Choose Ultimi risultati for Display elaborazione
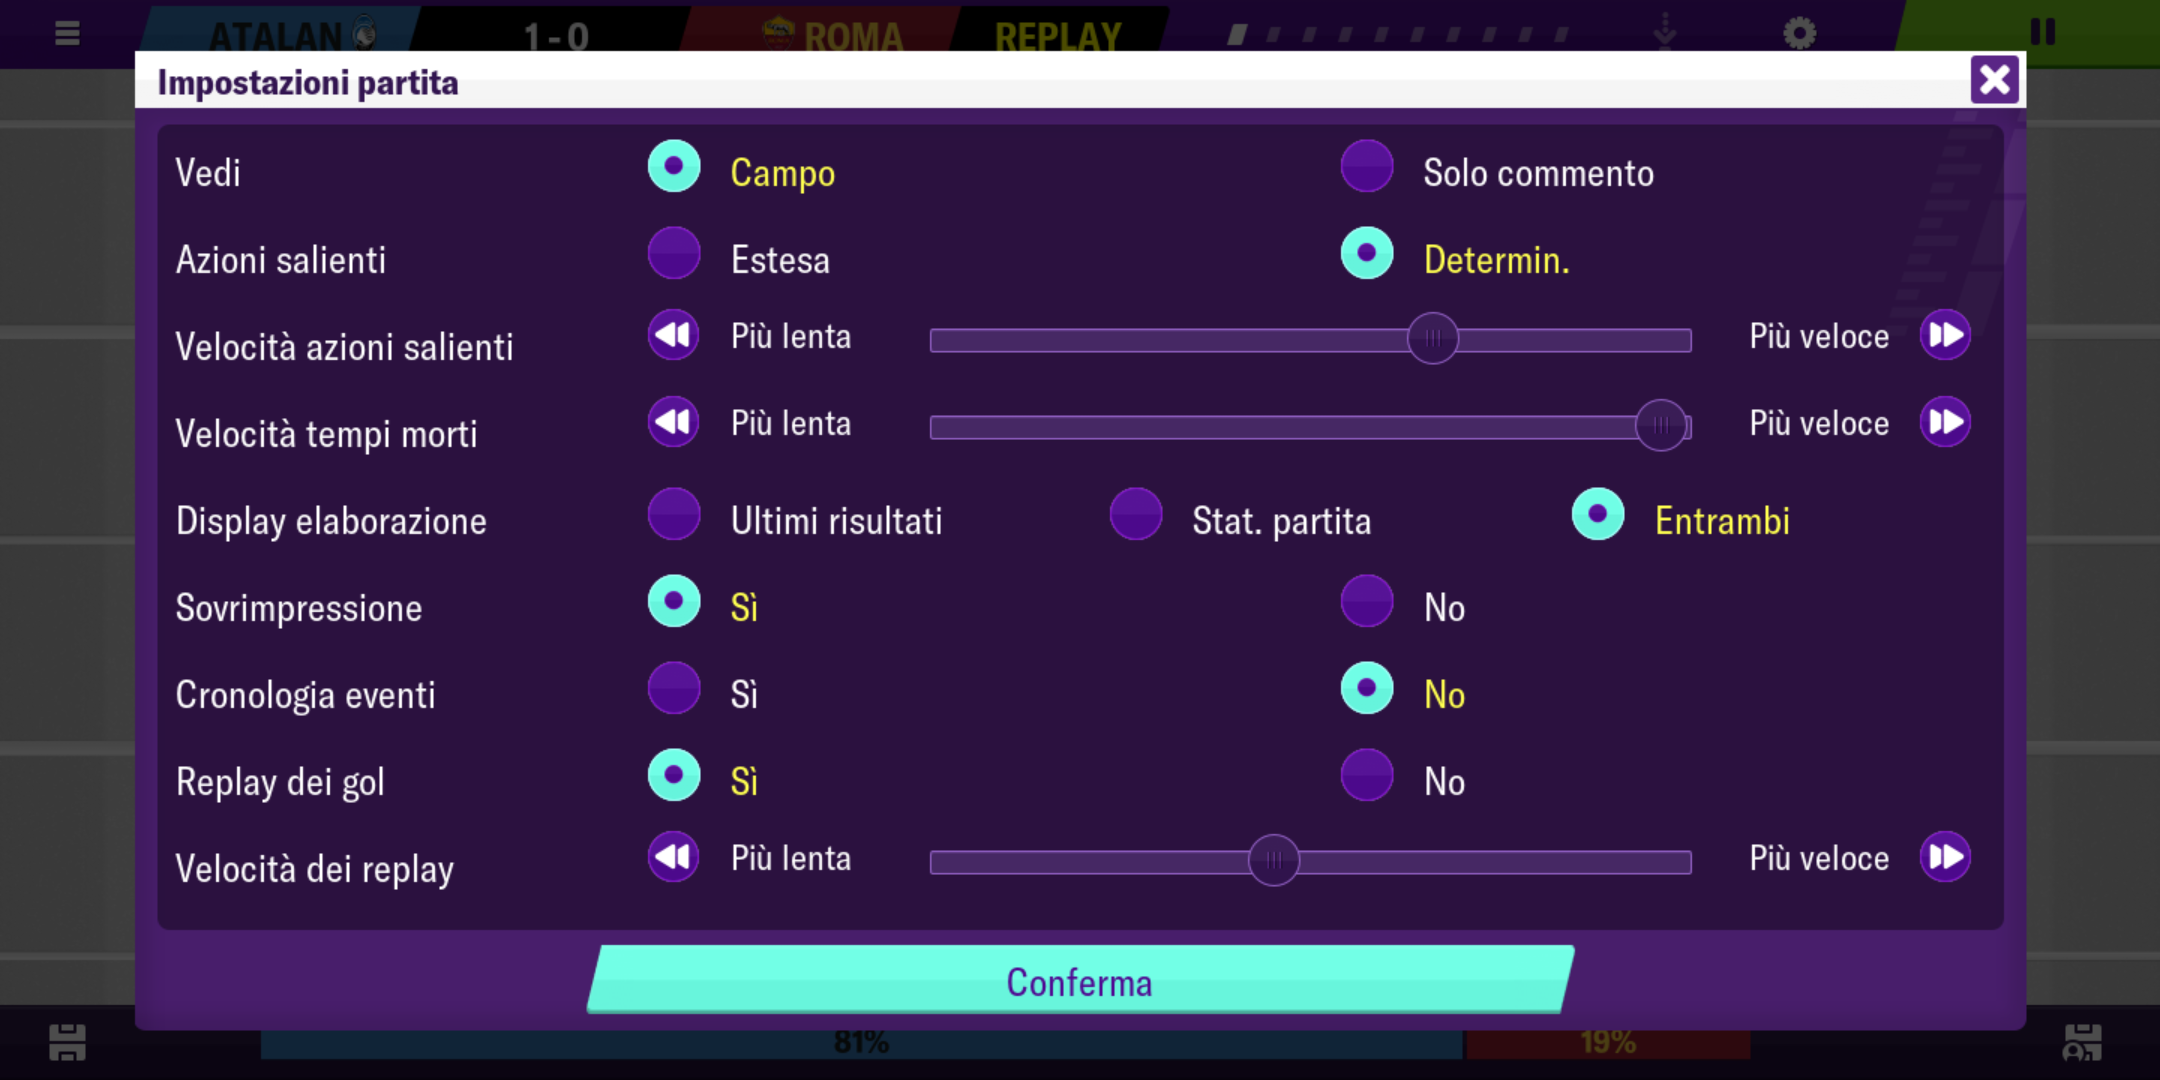 pos(673,514)
